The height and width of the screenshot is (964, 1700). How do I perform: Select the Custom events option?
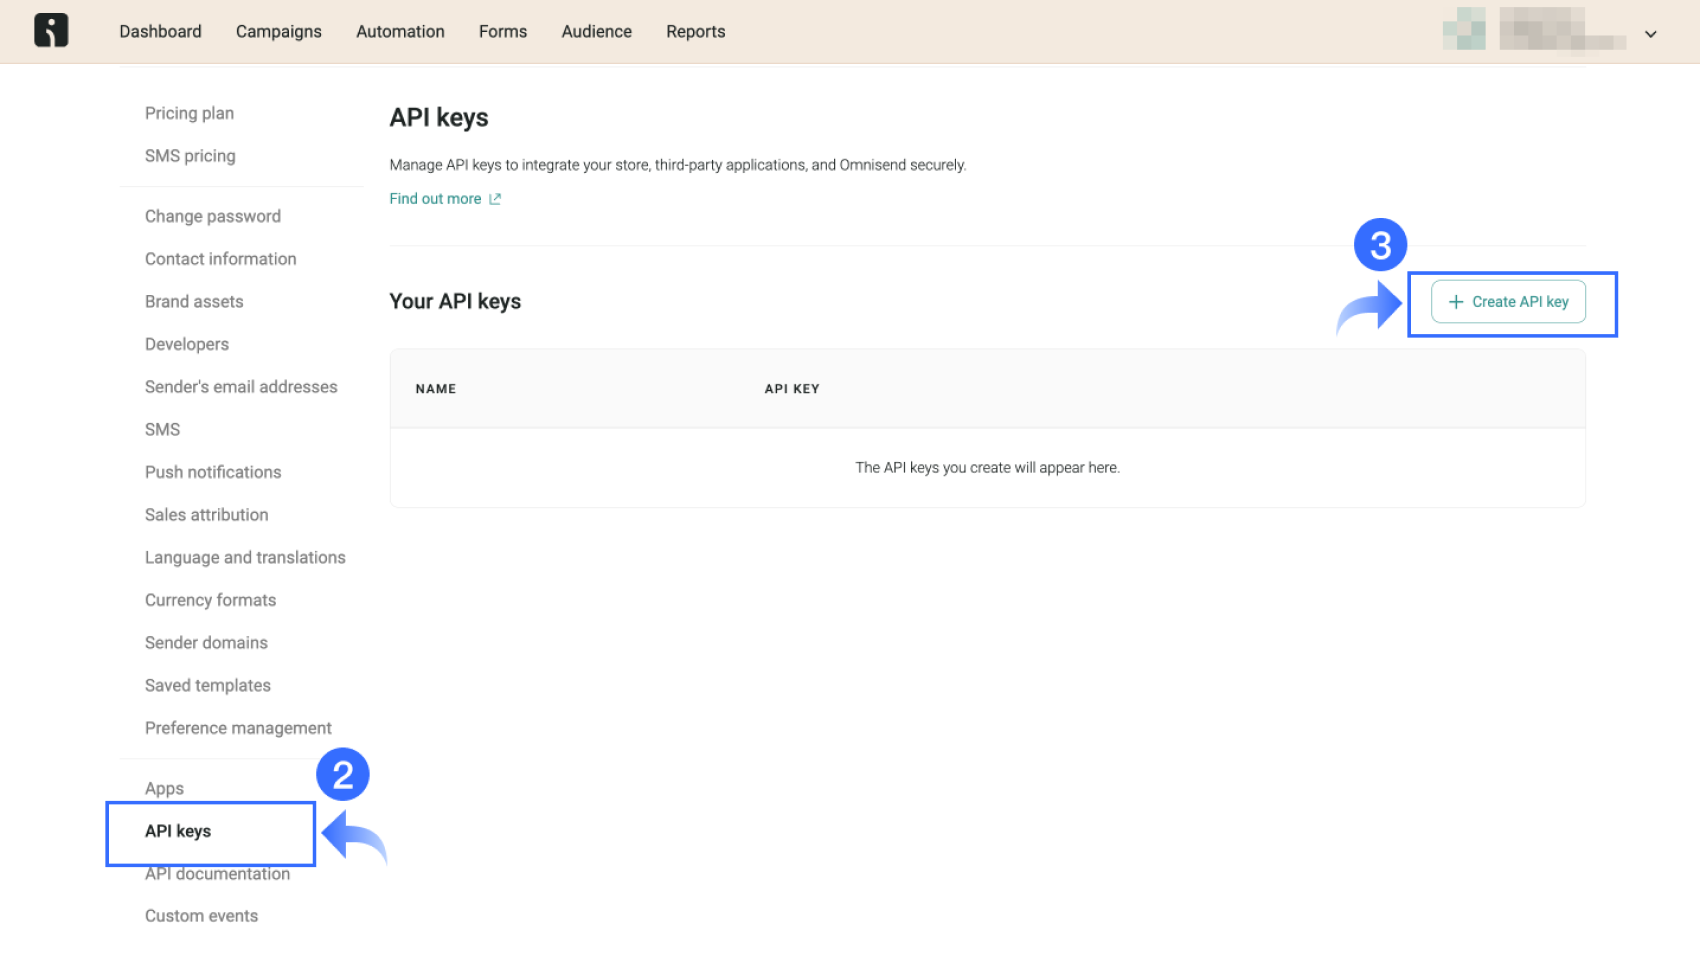click(x=201, y=915)
